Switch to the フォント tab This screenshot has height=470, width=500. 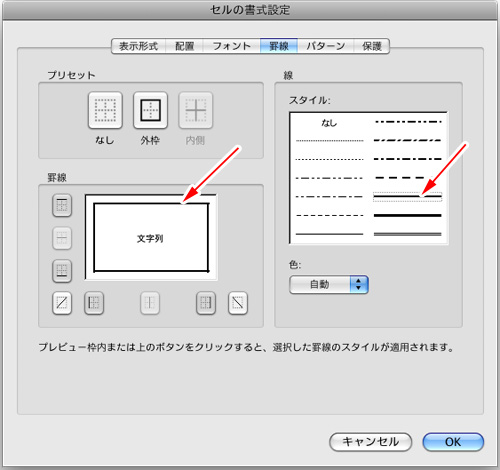click(232, 46)
